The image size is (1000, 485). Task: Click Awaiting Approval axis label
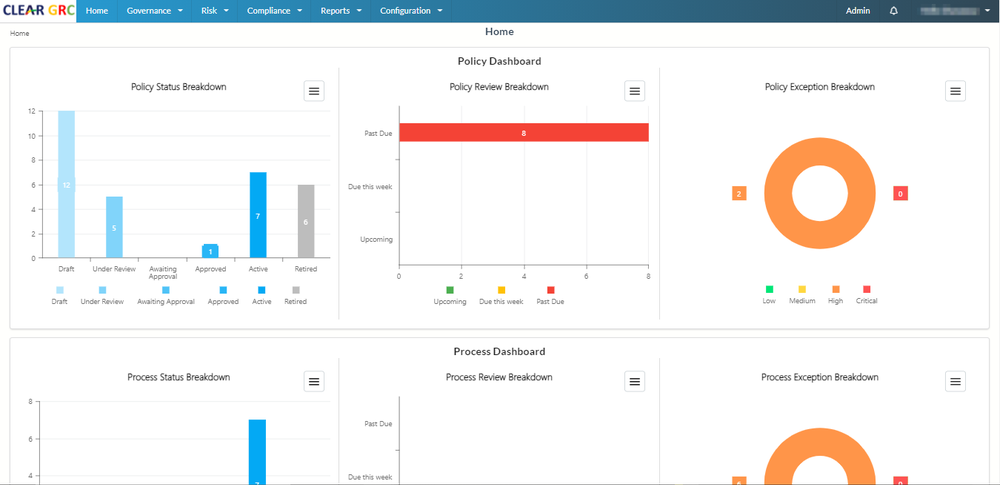[163, 272]
